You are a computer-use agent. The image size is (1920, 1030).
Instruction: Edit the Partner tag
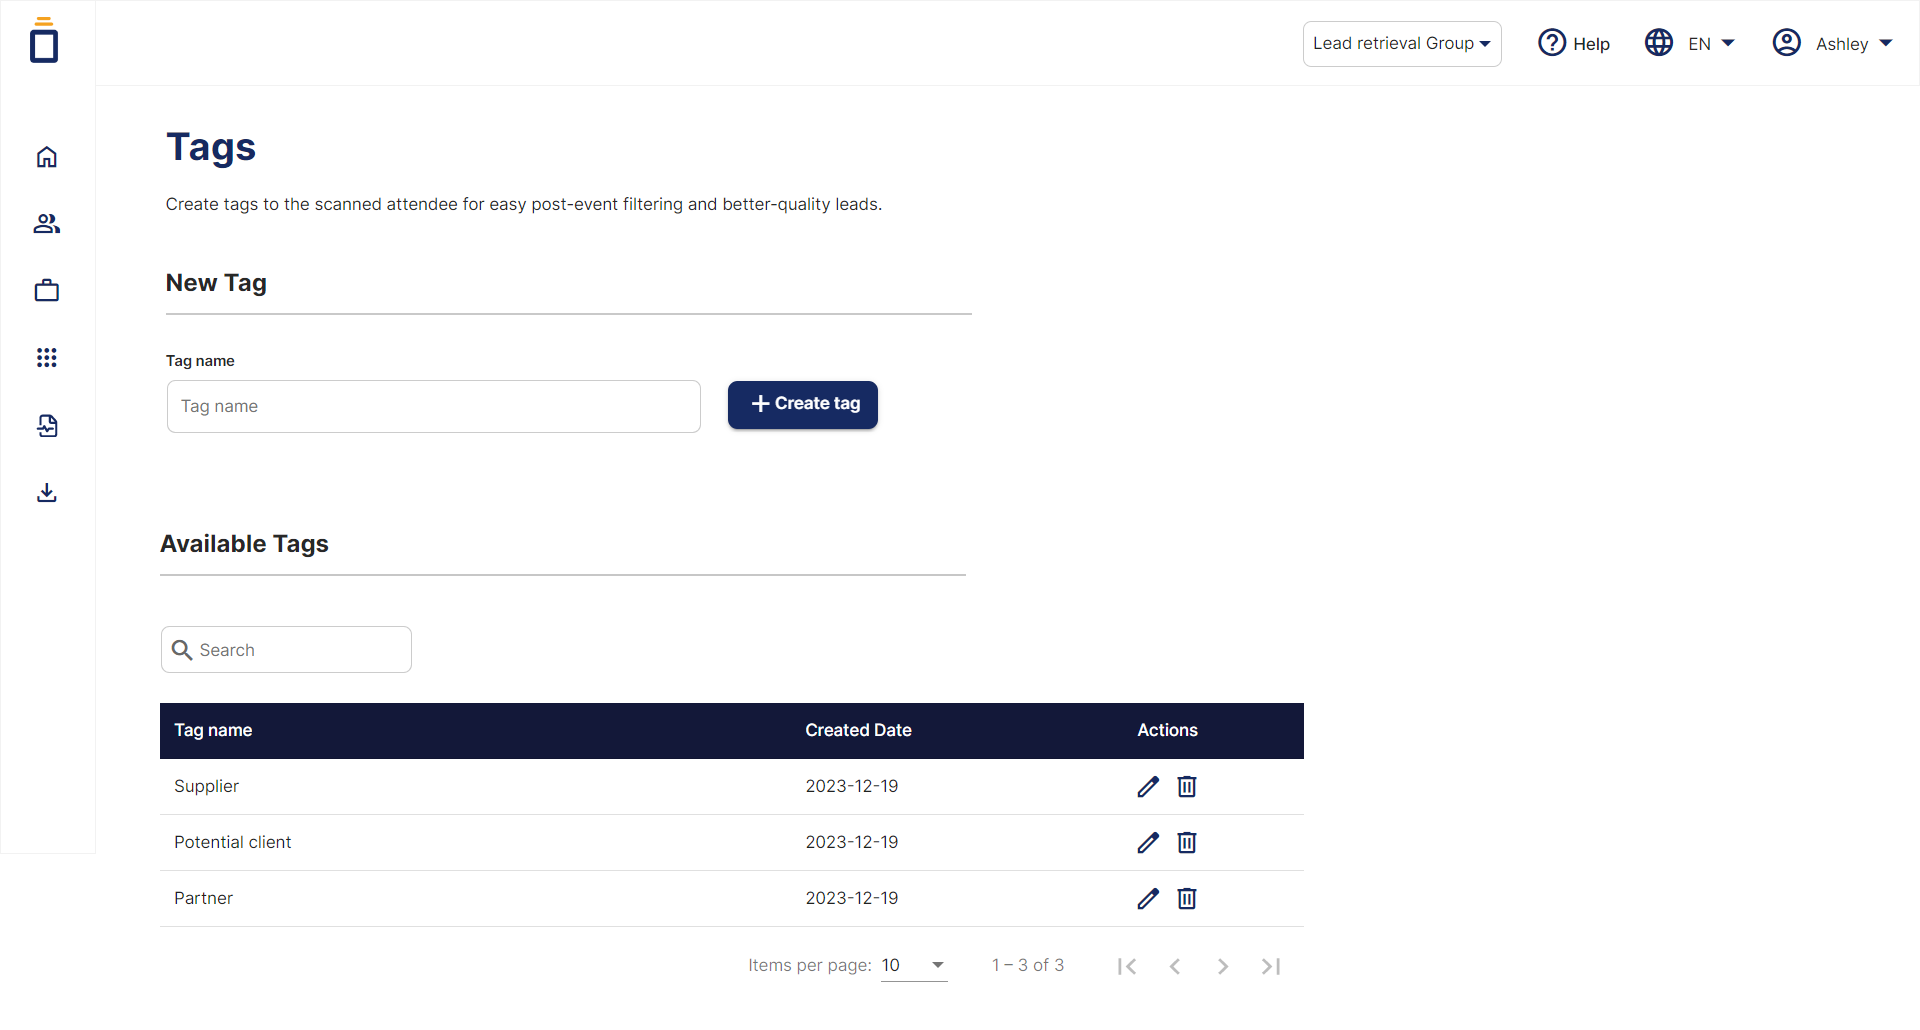1148,899
